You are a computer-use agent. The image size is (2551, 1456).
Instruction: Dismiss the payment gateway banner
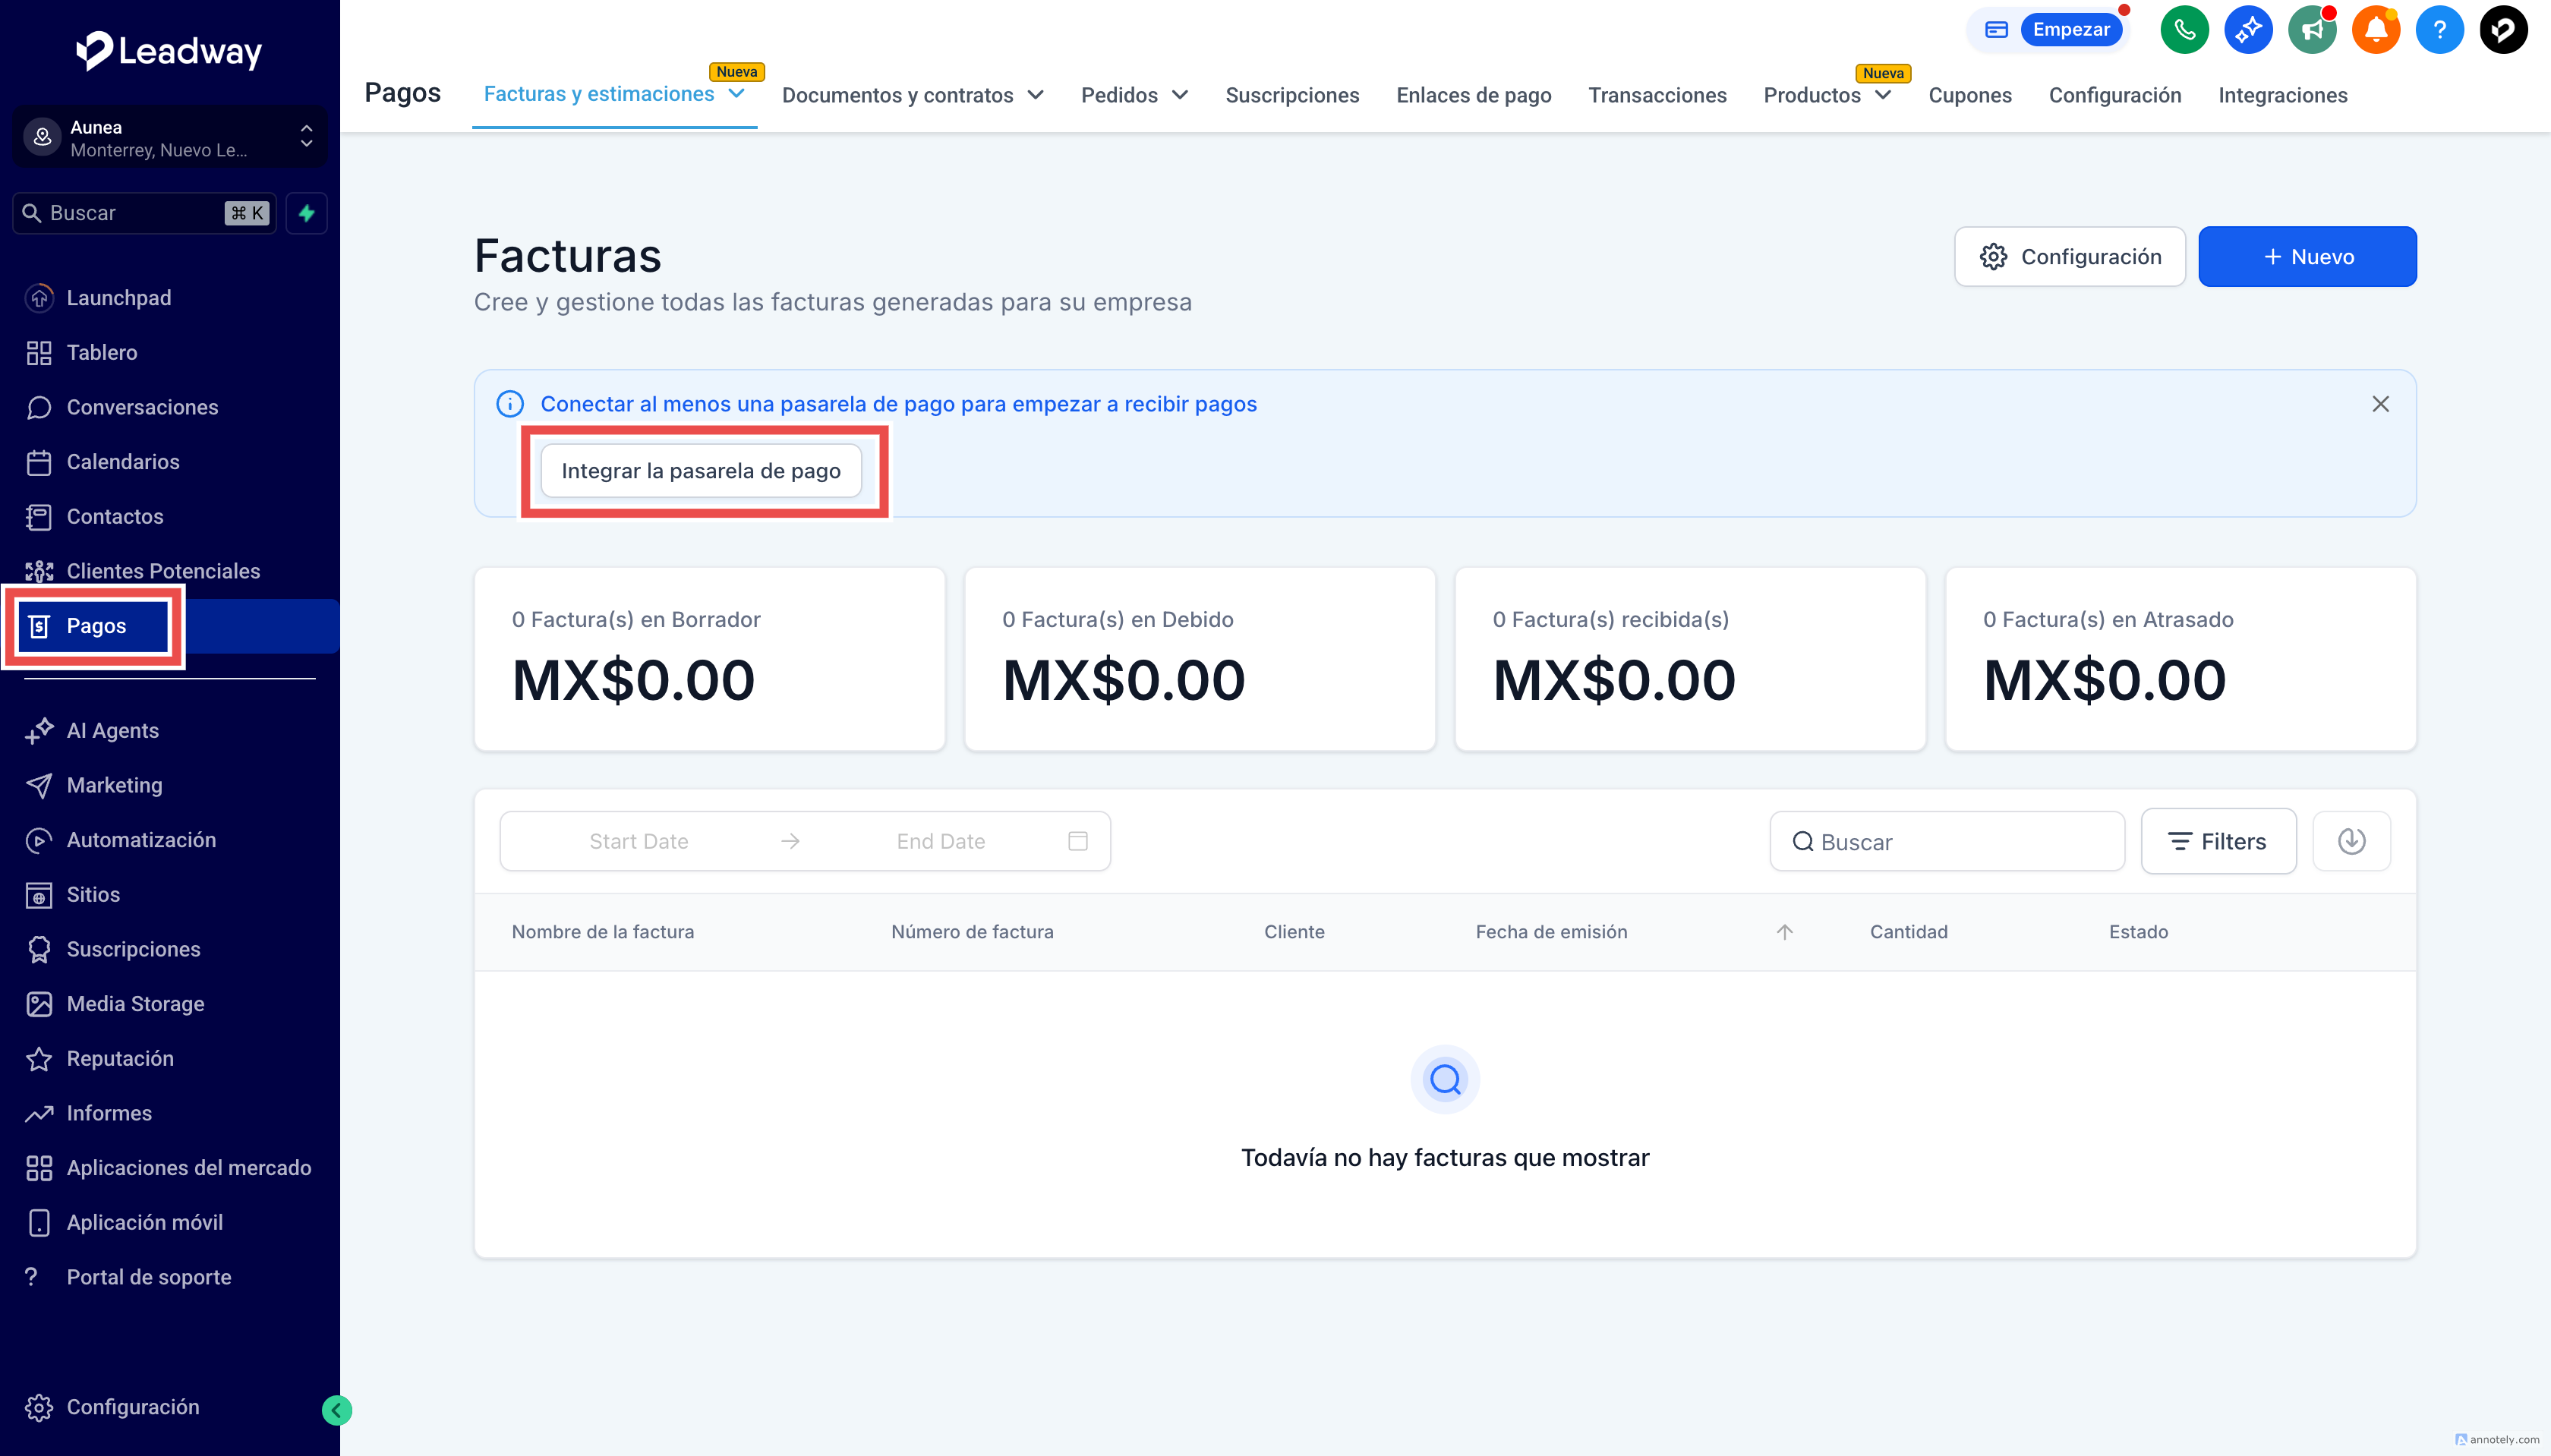[2380, 404]
